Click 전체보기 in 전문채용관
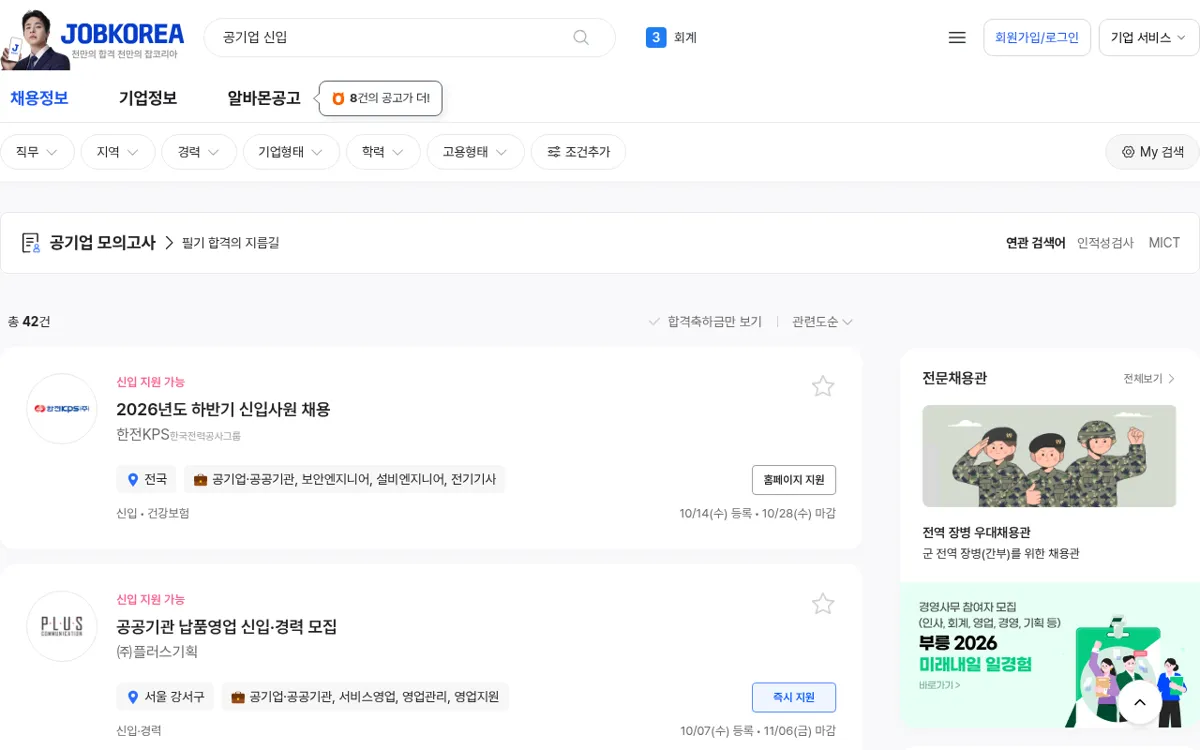Screen dimensions: 1200x750 pos(1149,379)
